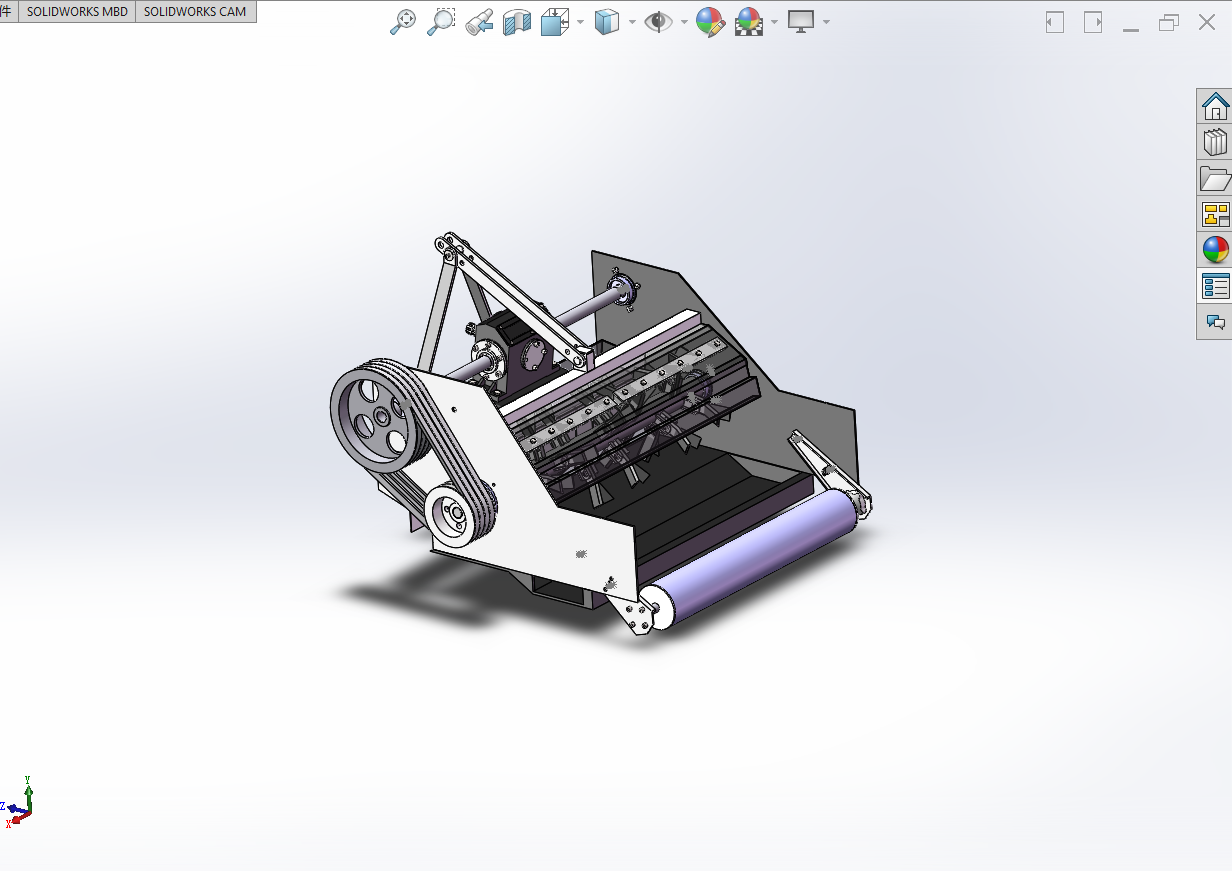Return to the Previous View
1232x871 pixels.
point(479,22)
